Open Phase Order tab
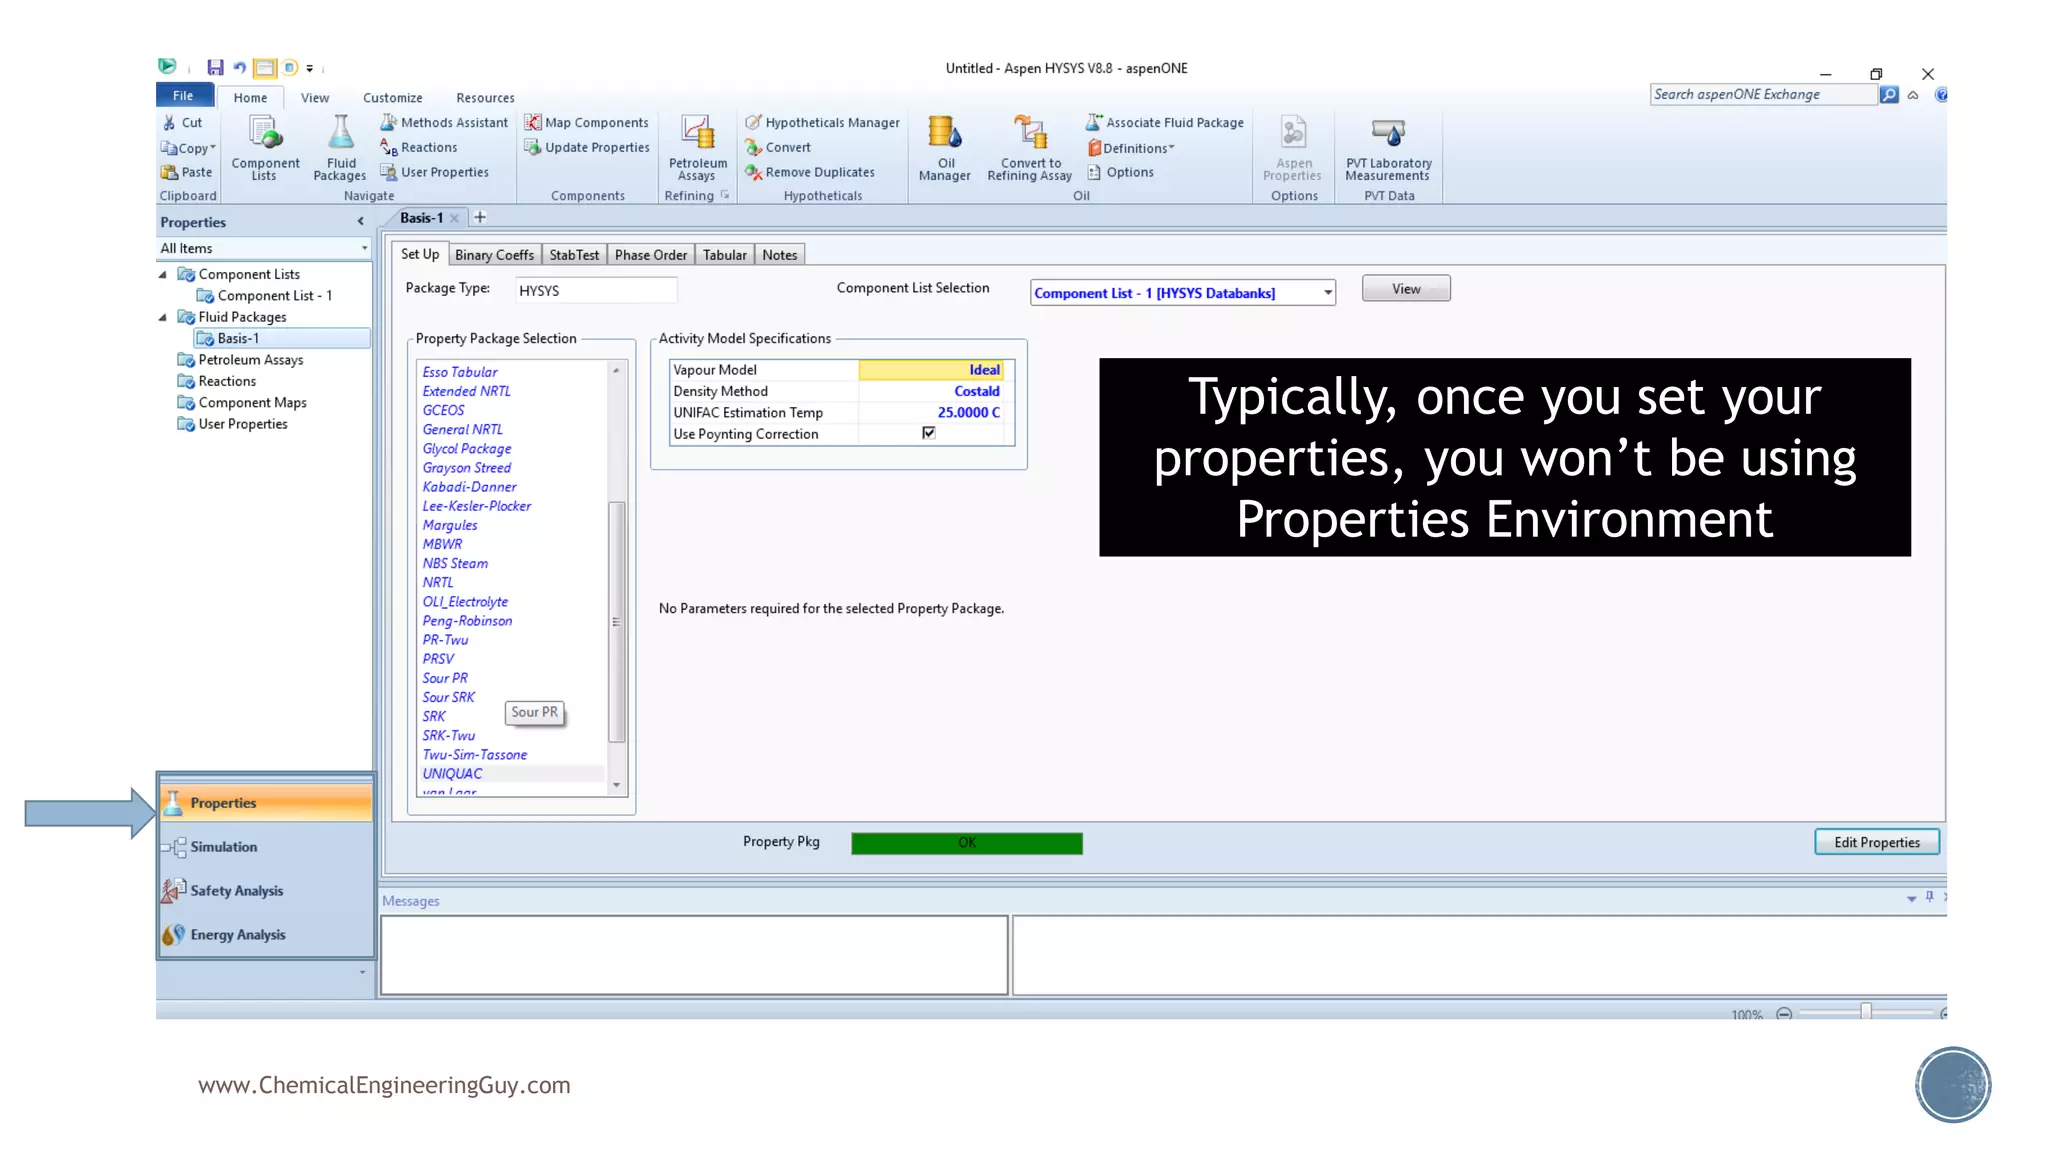The height and width of the screenshot is (1152, 2048). pos(650,255)
